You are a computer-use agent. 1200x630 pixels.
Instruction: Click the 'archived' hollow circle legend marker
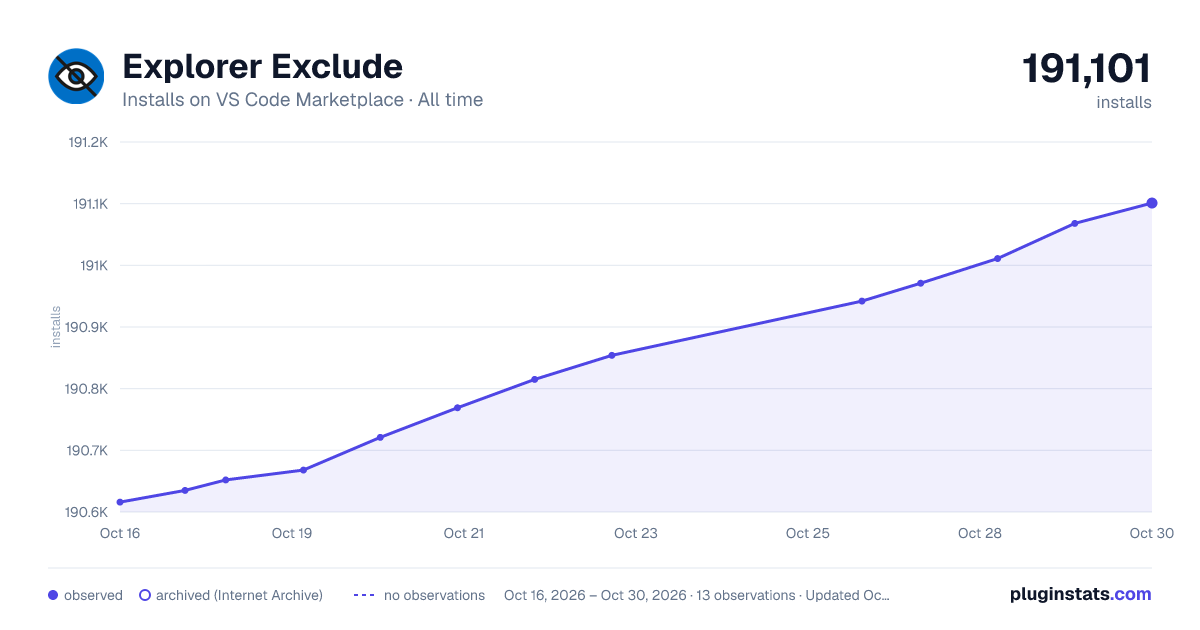(145, 595)
